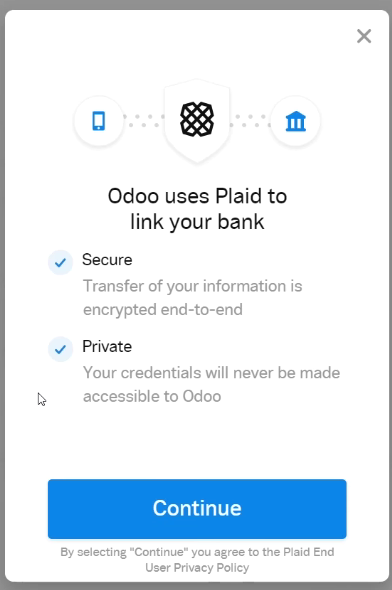392x590 pixels.
Task: Click the 'accessible to Odoo' text
Action: coord(152,396)
